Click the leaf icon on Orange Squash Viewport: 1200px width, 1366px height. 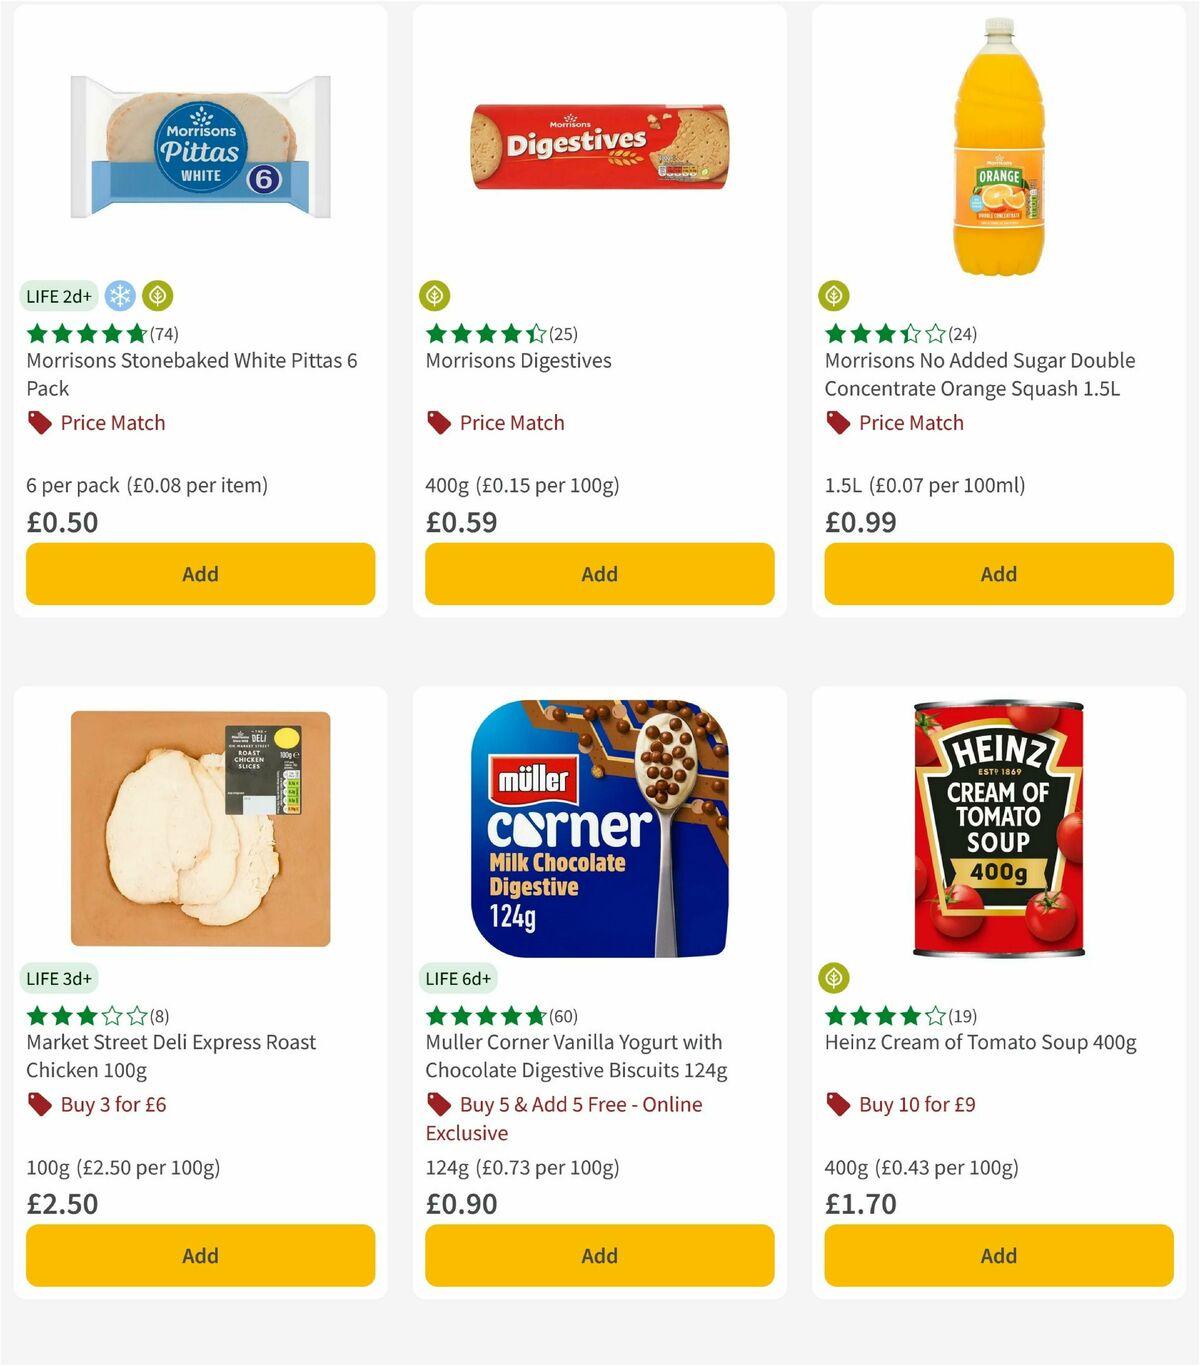tap(834, 296)
